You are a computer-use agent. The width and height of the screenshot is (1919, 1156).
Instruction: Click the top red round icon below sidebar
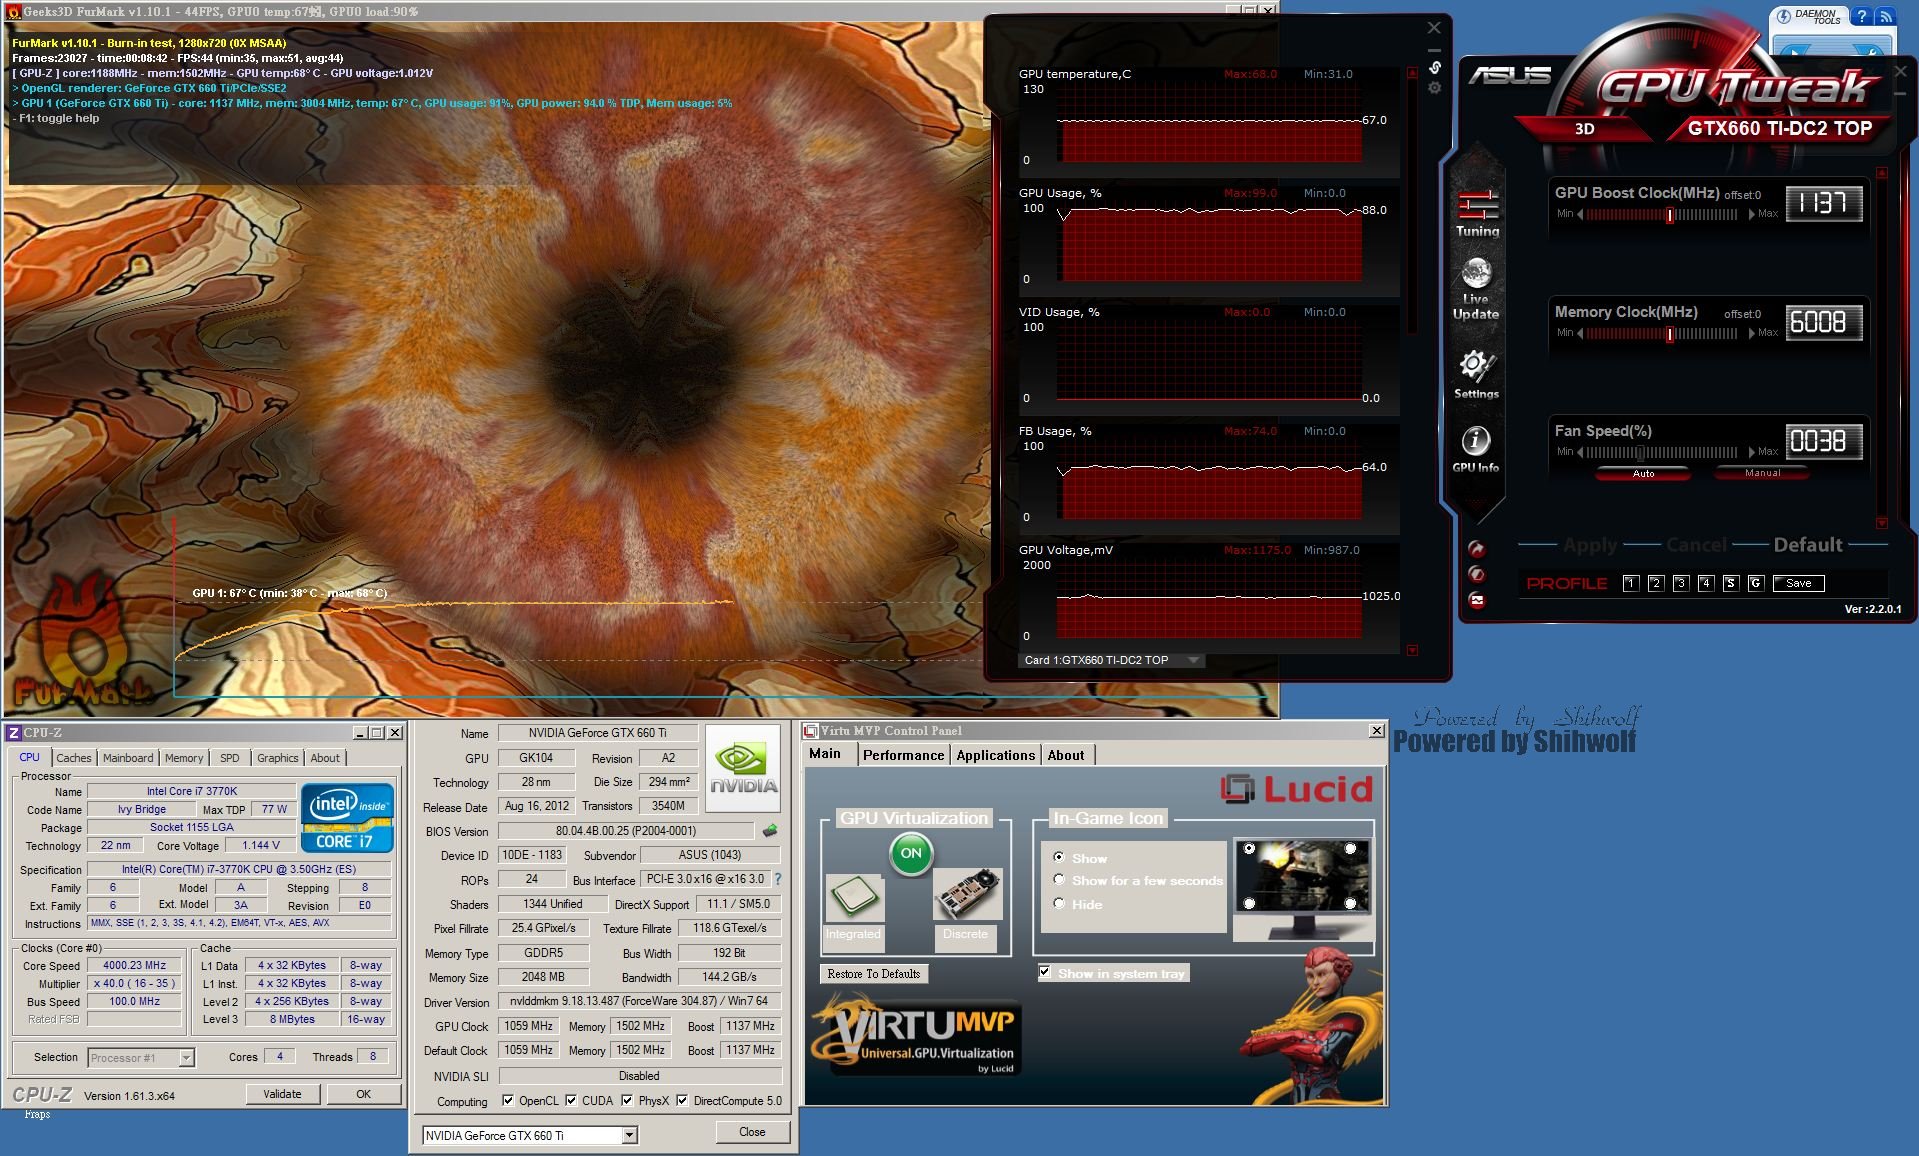(x=1477, y=549)
